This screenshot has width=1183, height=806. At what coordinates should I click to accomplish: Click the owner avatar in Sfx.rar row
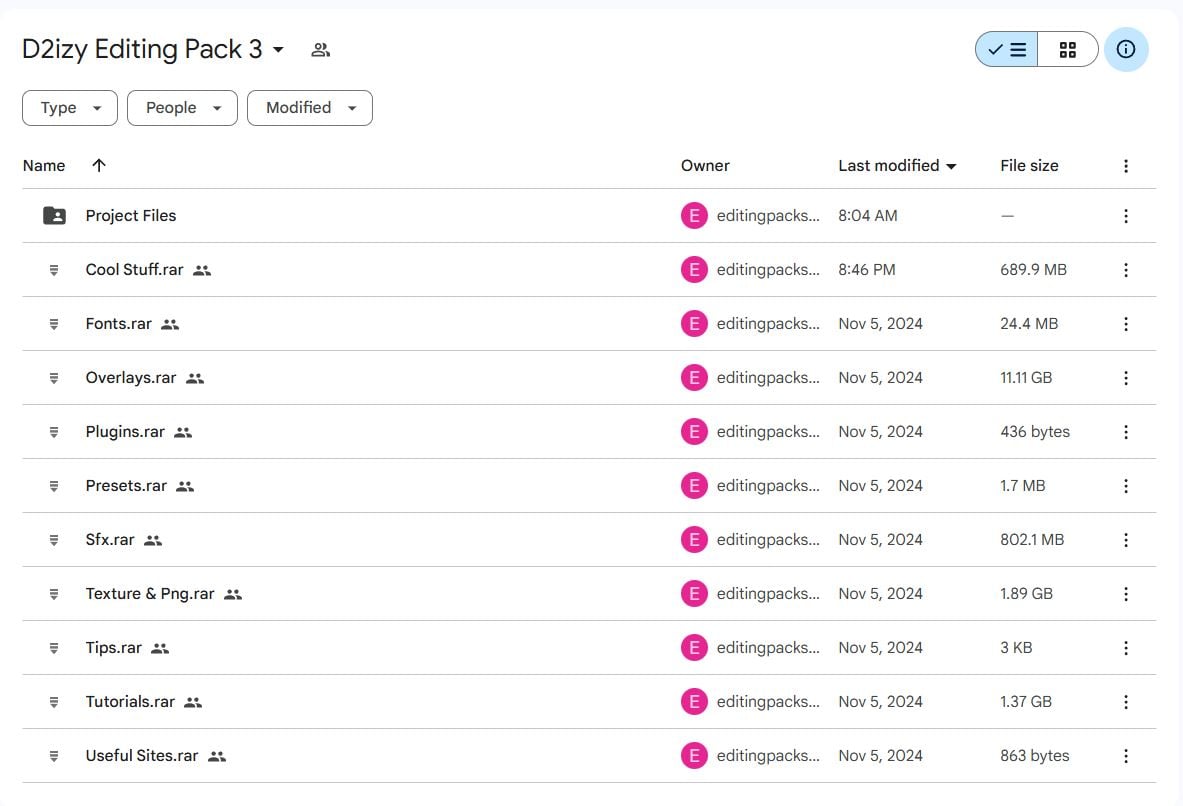pyautogui.click(x=694, y=540)
